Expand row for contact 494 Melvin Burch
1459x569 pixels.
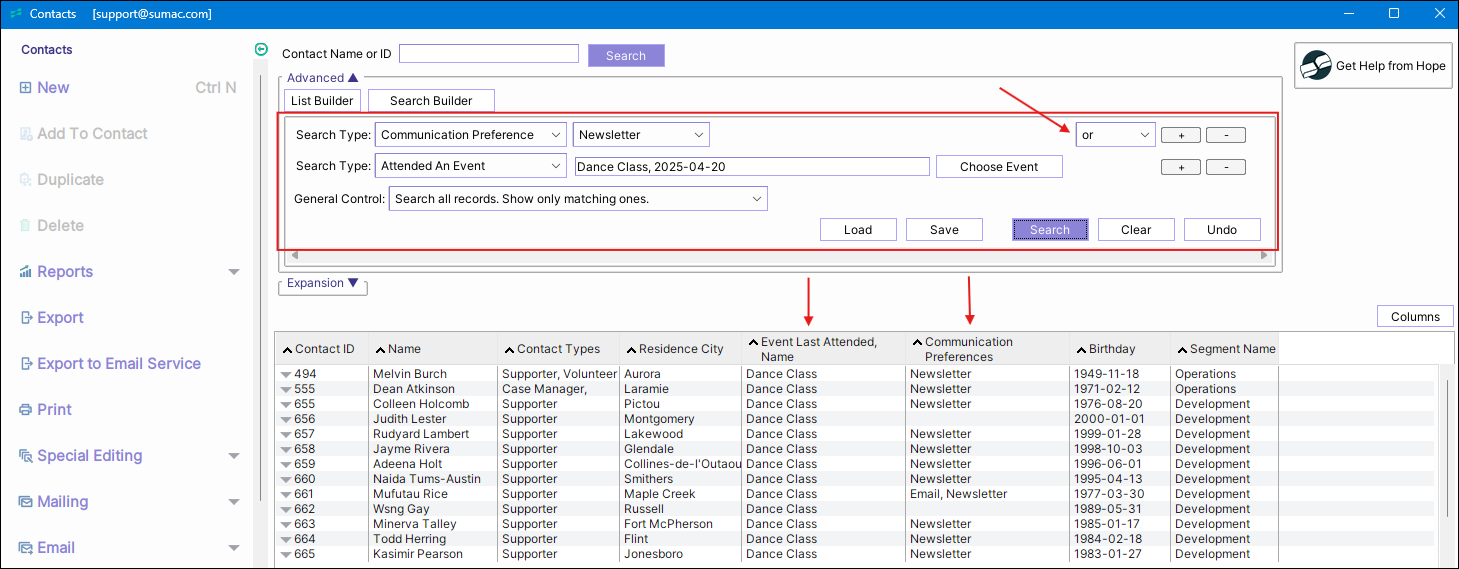[286, 375]
